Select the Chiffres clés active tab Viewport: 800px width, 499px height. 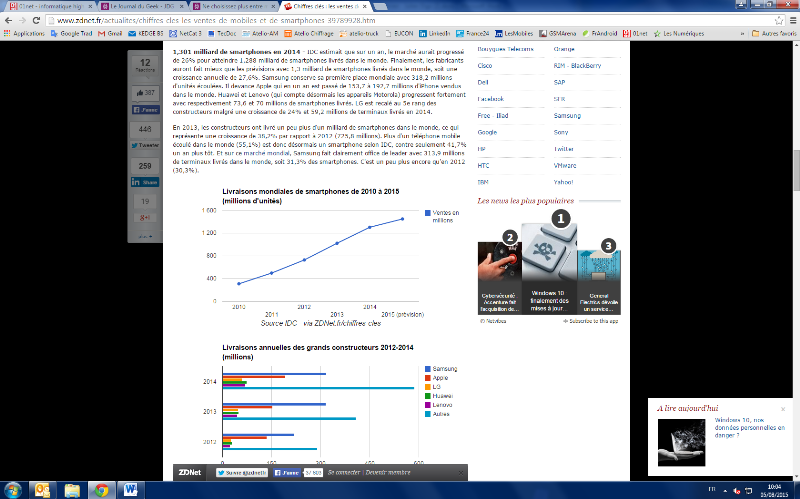coord(327,6)
